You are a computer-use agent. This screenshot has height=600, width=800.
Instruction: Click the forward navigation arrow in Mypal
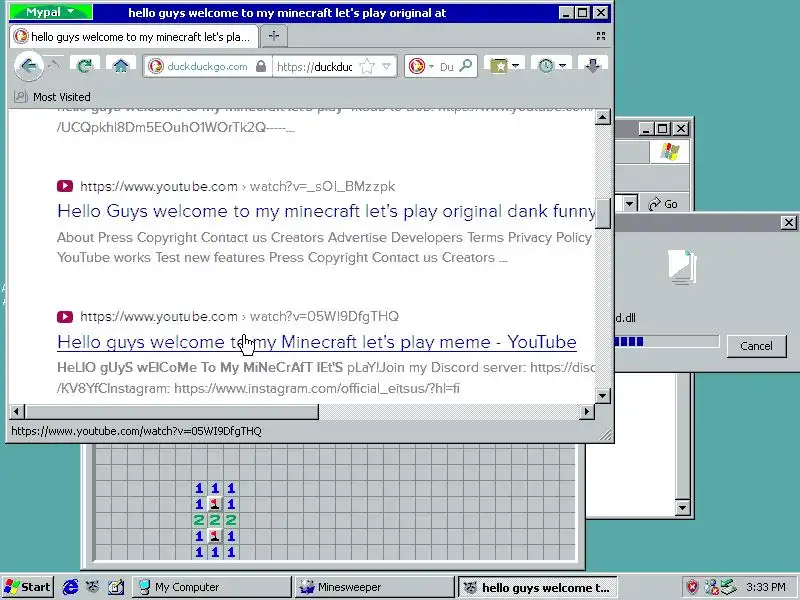[x=54, y=65]
